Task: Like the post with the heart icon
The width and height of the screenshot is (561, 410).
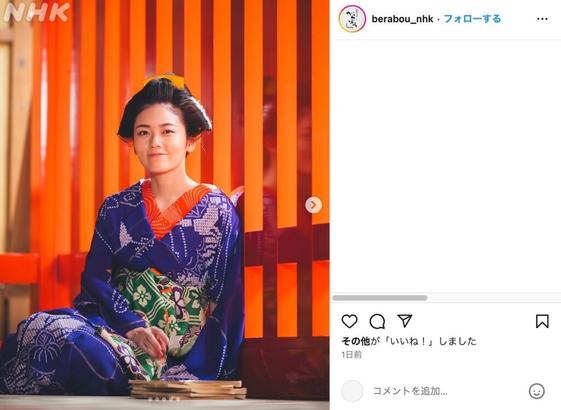Action: point(349,321)
